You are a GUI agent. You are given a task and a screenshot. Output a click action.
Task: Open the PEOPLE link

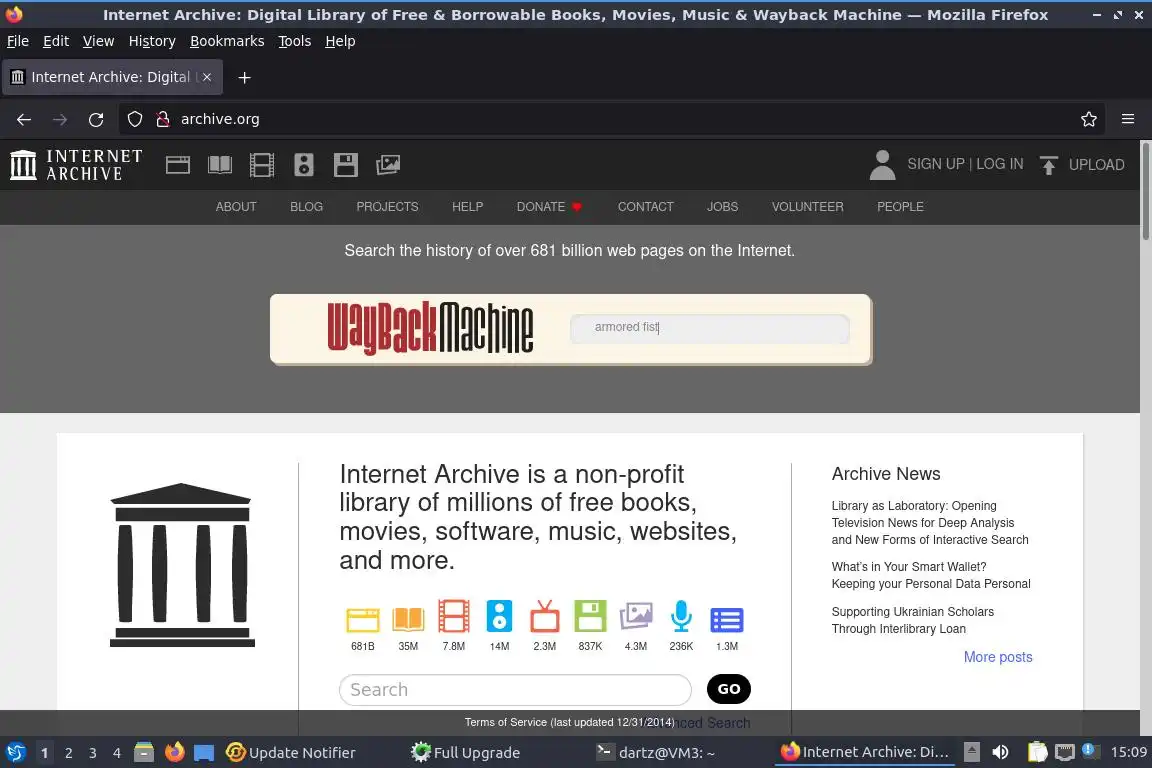900,207
